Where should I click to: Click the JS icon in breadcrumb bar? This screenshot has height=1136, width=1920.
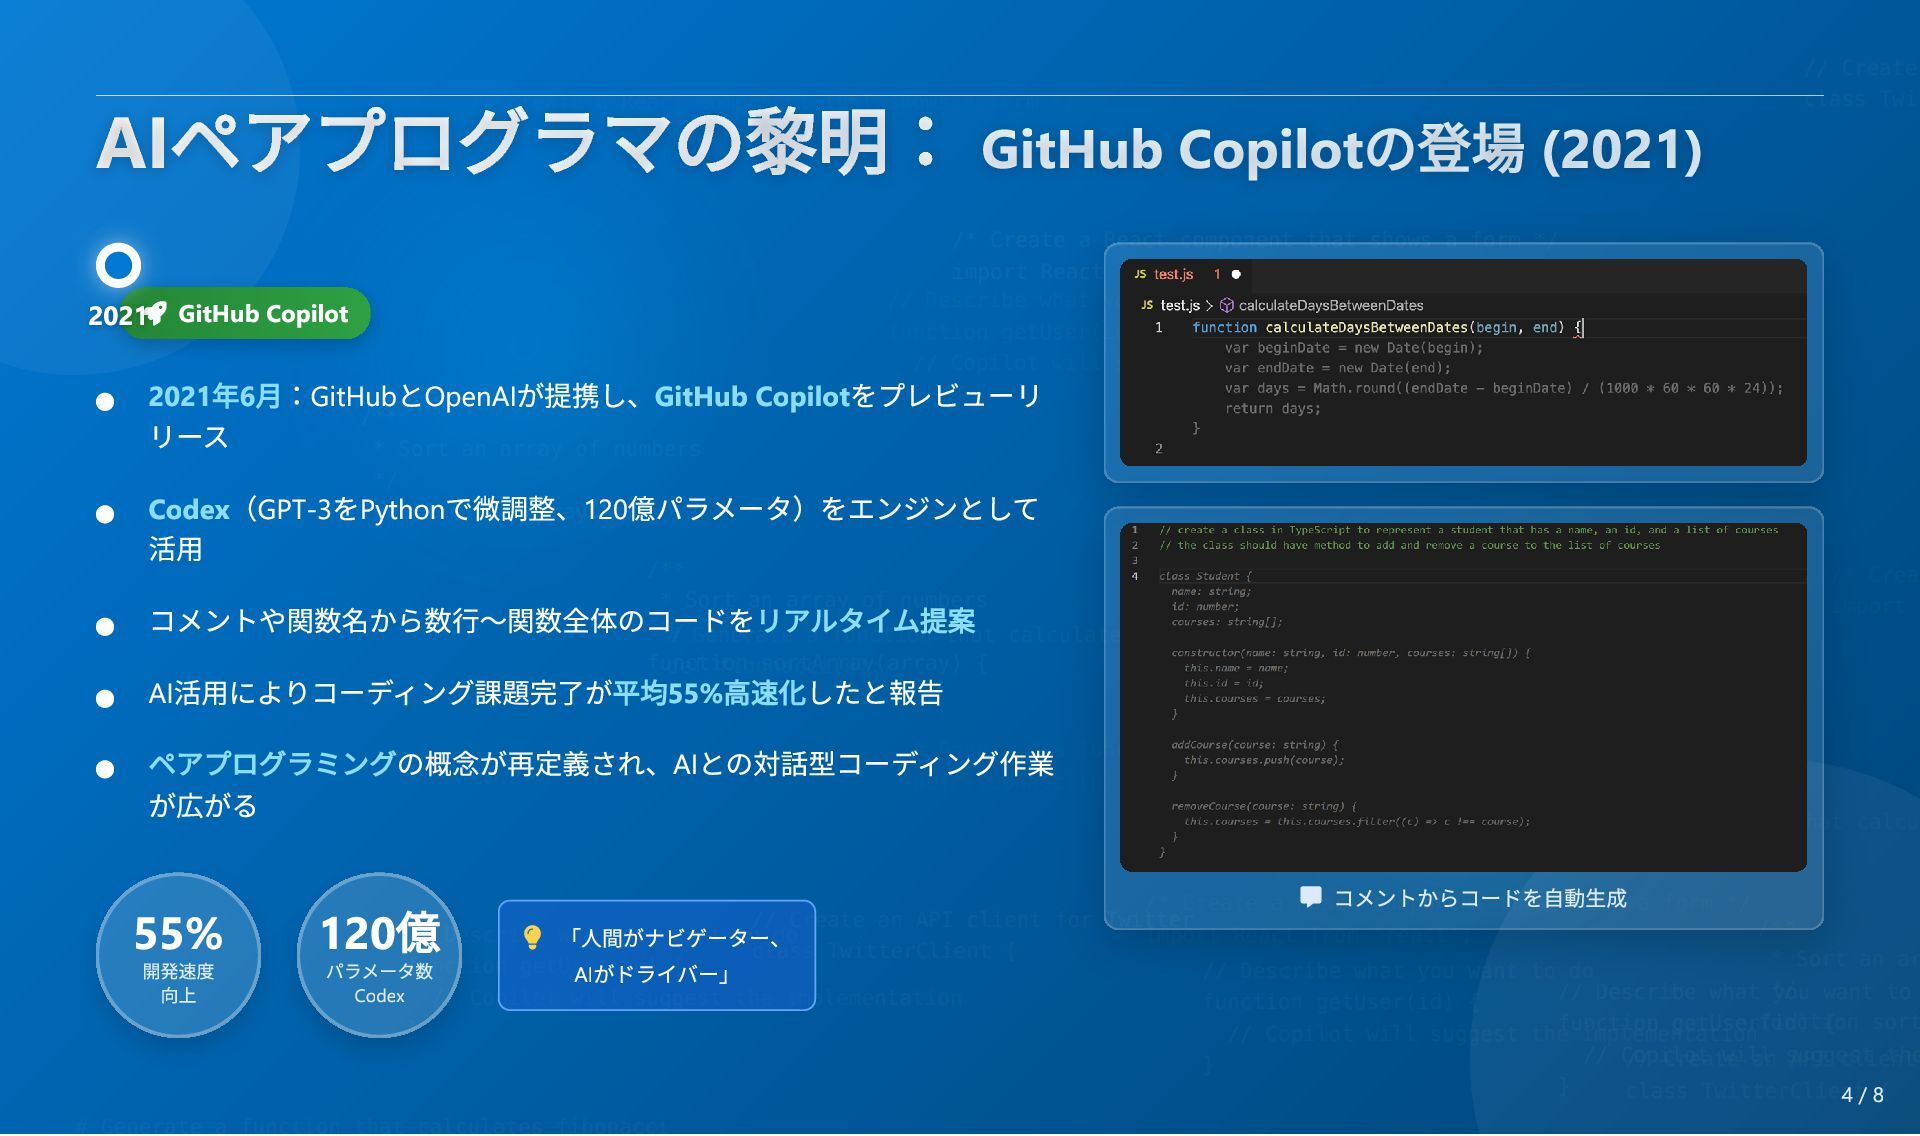[1146, 305]
